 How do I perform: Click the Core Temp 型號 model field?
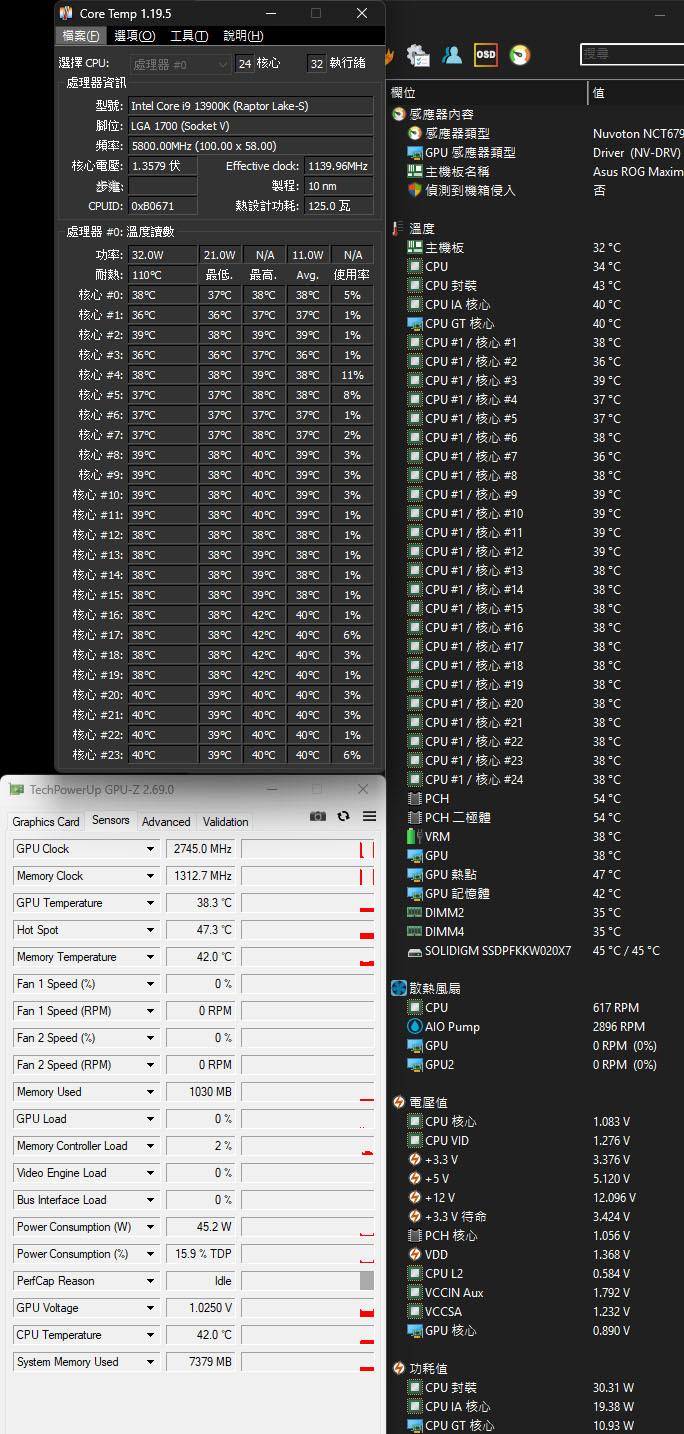[x=250, y=105]
